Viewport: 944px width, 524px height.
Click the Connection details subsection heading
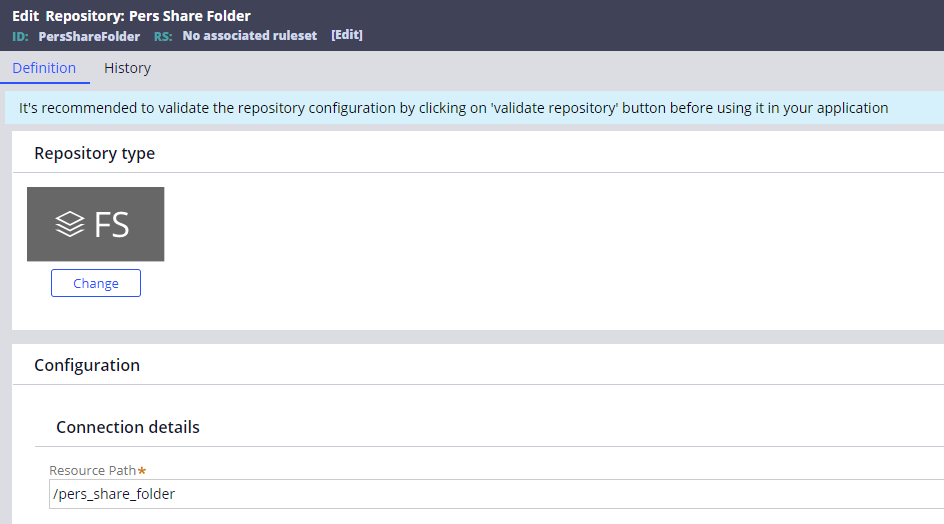128,427
